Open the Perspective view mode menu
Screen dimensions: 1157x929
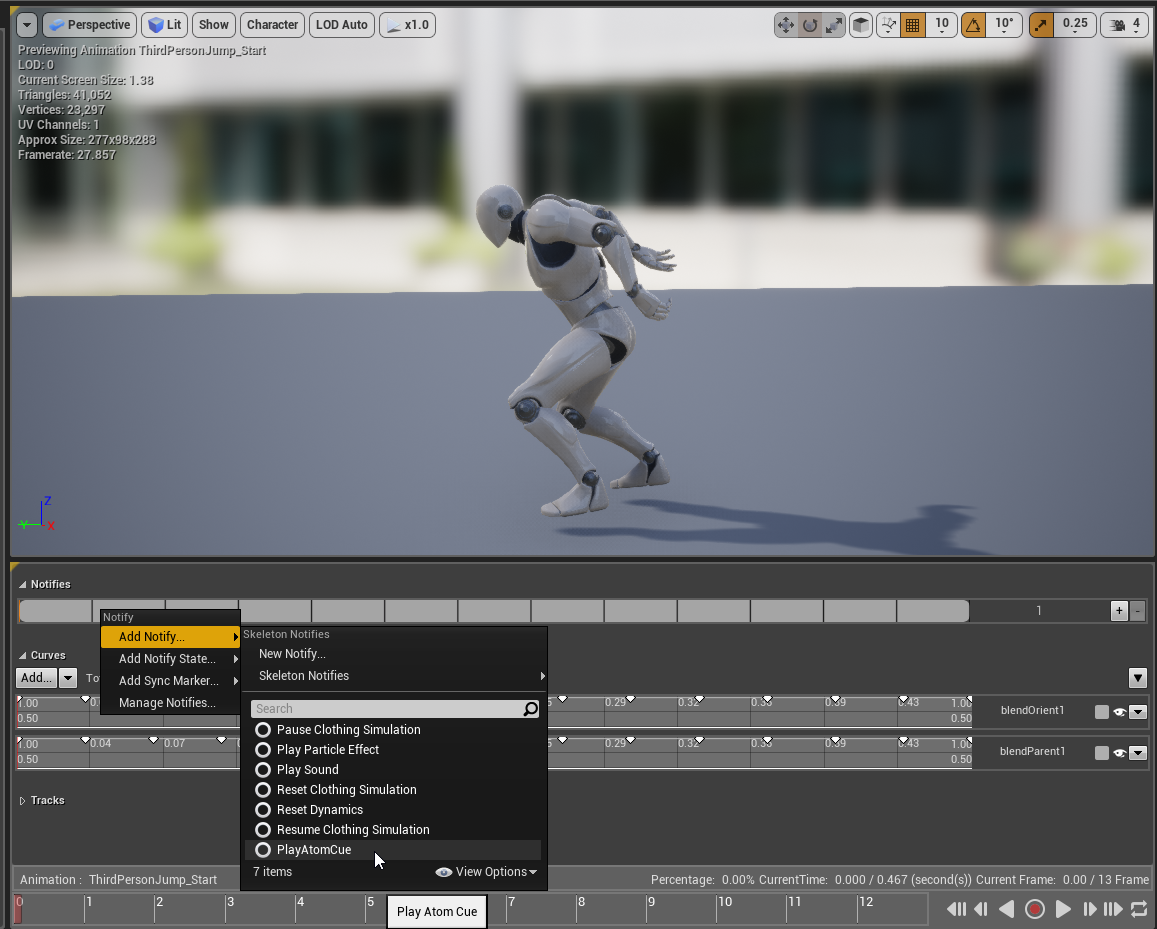pyautogui.click(x=90, y=25)
